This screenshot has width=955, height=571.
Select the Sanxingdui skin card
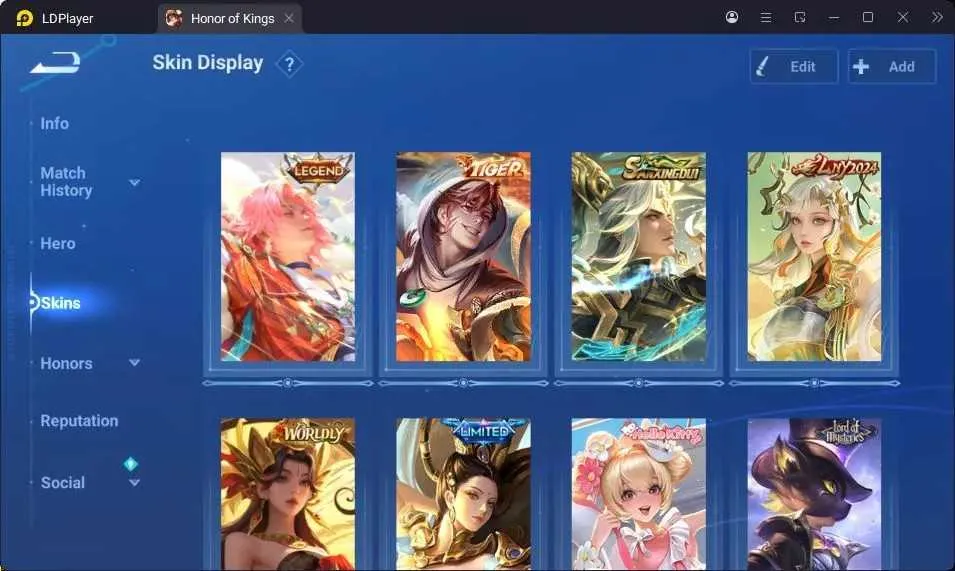[x=638, y=257]
